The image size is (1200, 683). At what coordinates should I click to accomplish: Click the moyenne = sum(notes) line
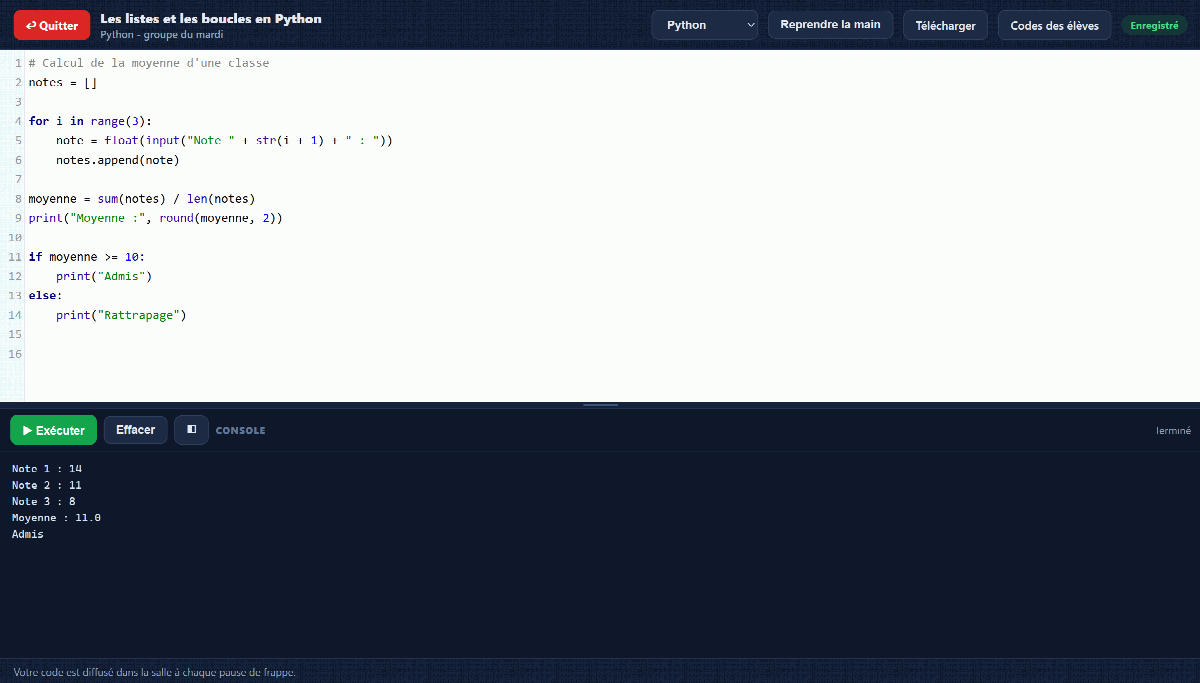coord(142,198)
